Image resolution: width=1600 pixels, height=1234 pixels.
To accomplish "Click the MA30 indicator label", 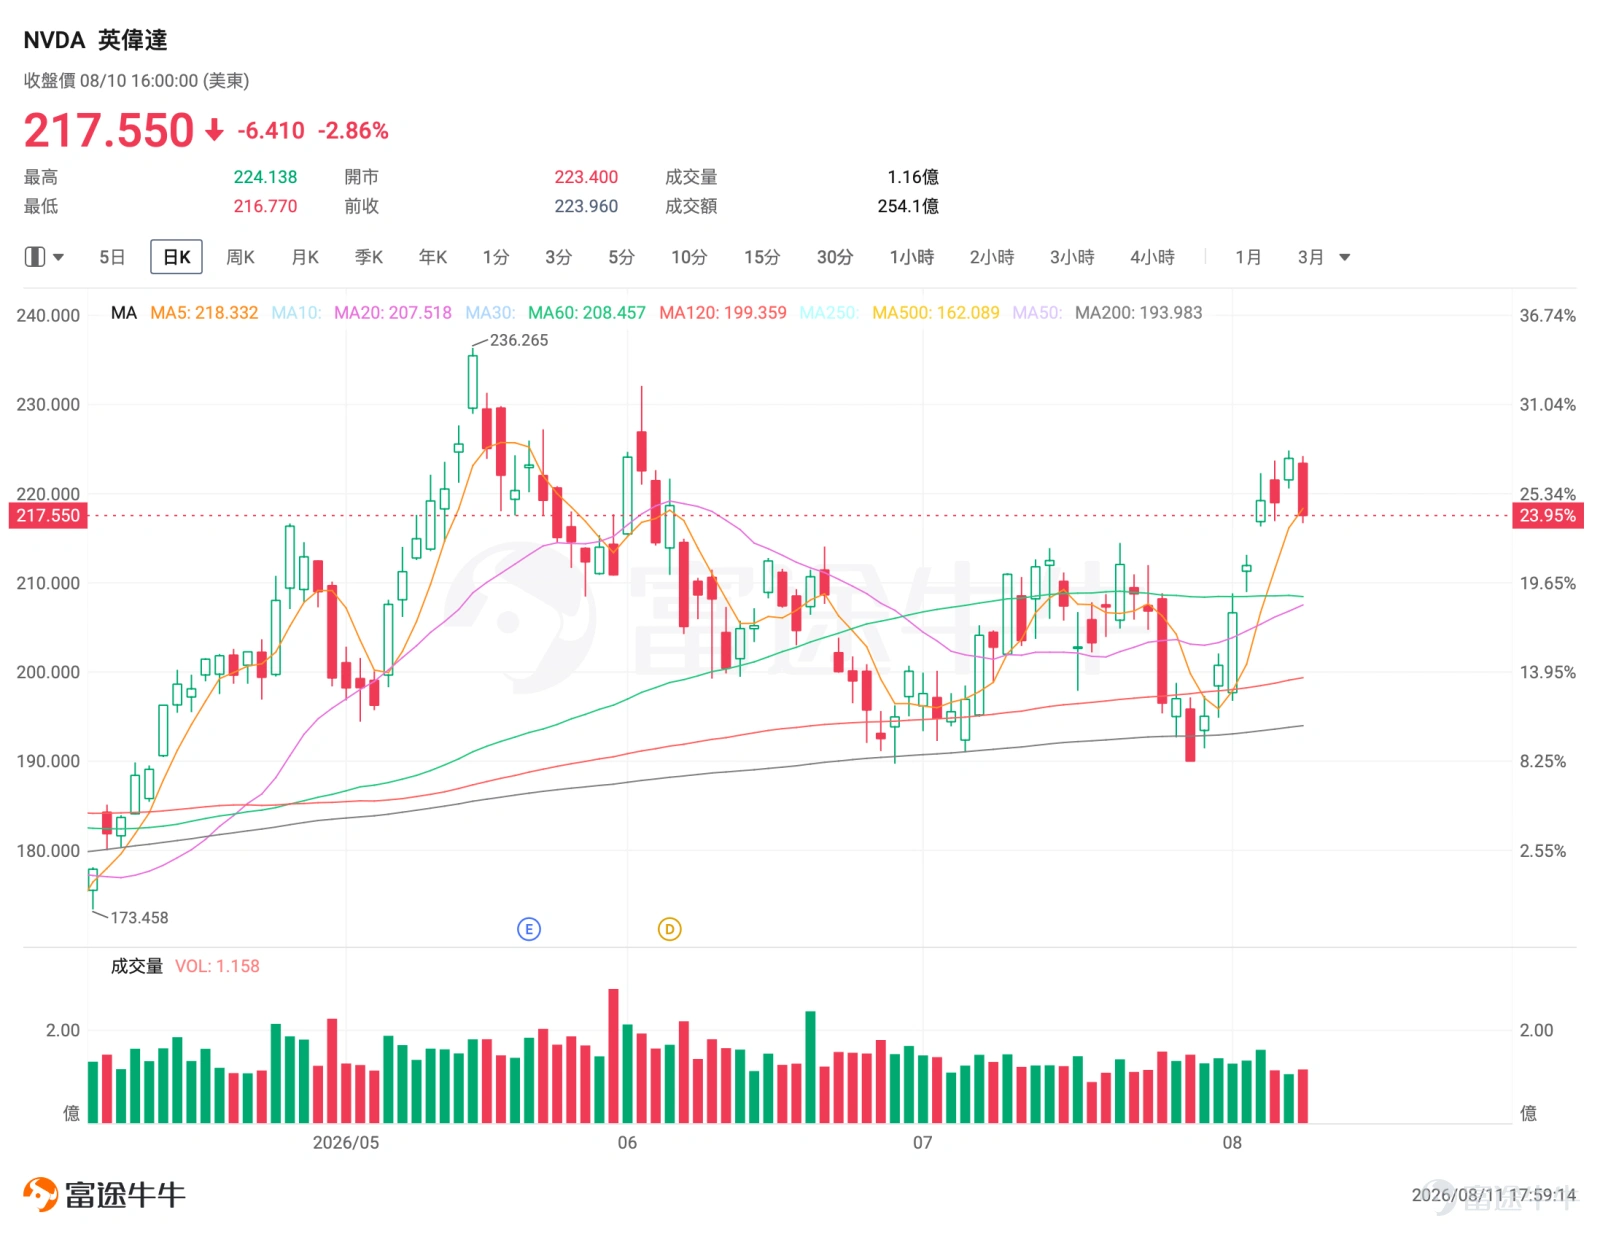I will 490,313.
